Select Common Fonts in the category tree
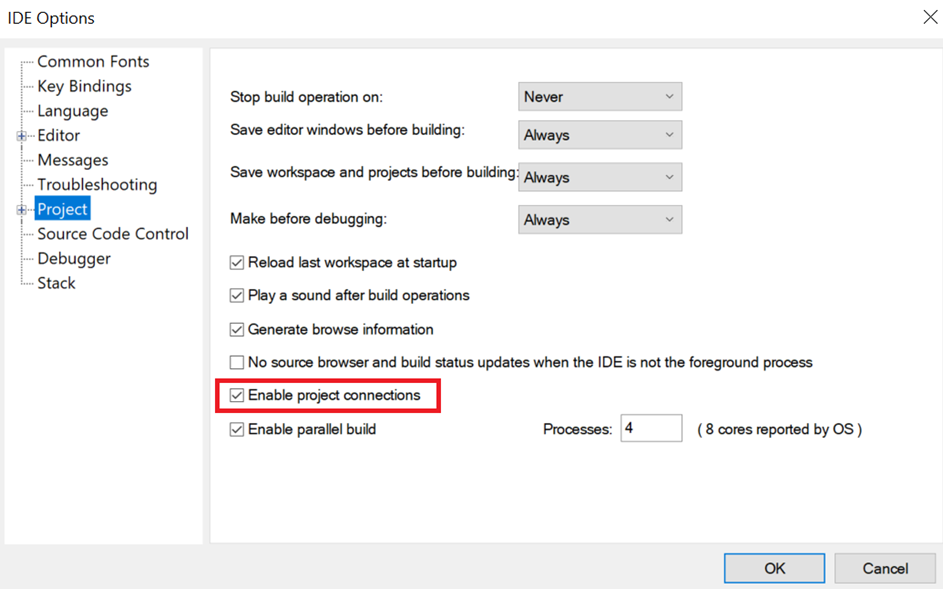The image size is (943, 589). pos(93,62)
